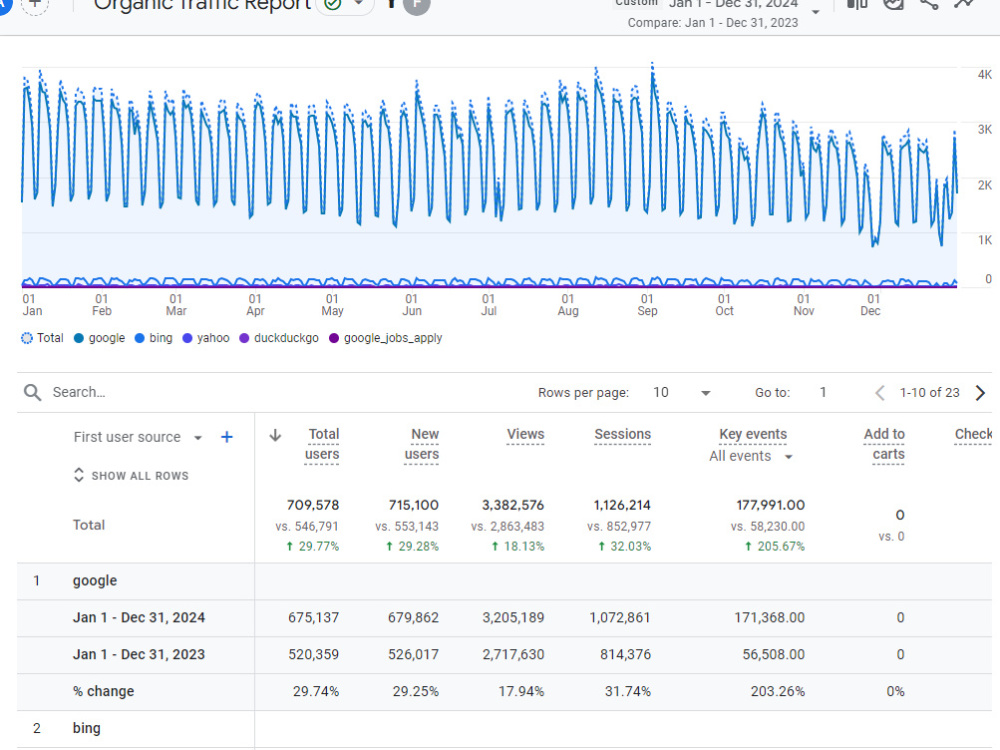Sort by the New users column header

[x=422, y=444]
